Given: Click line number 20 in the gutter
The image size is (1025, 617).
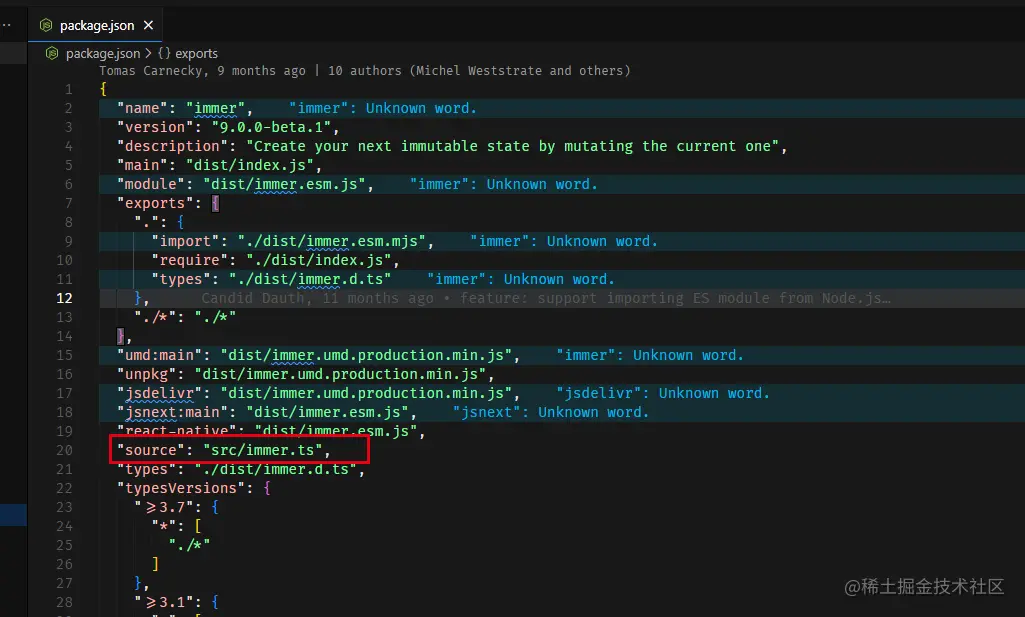Looking at the screenshot, I should (x=65, y=450).
